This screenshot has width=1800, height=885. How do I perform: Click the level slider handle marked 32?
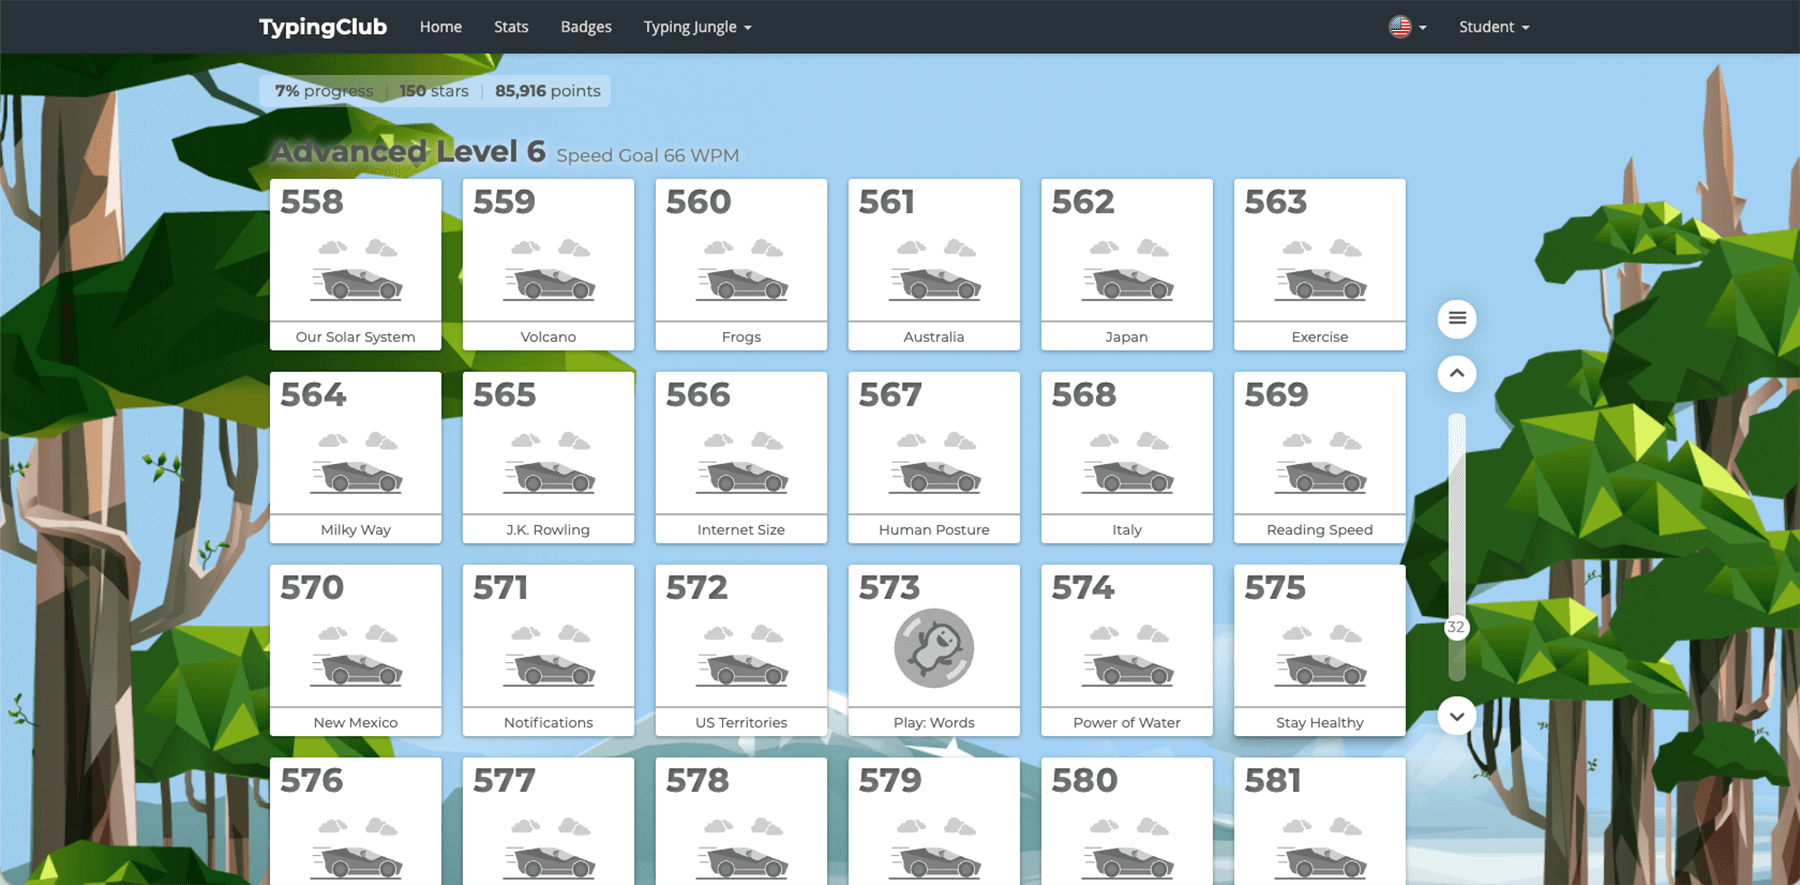point(1456,628)
